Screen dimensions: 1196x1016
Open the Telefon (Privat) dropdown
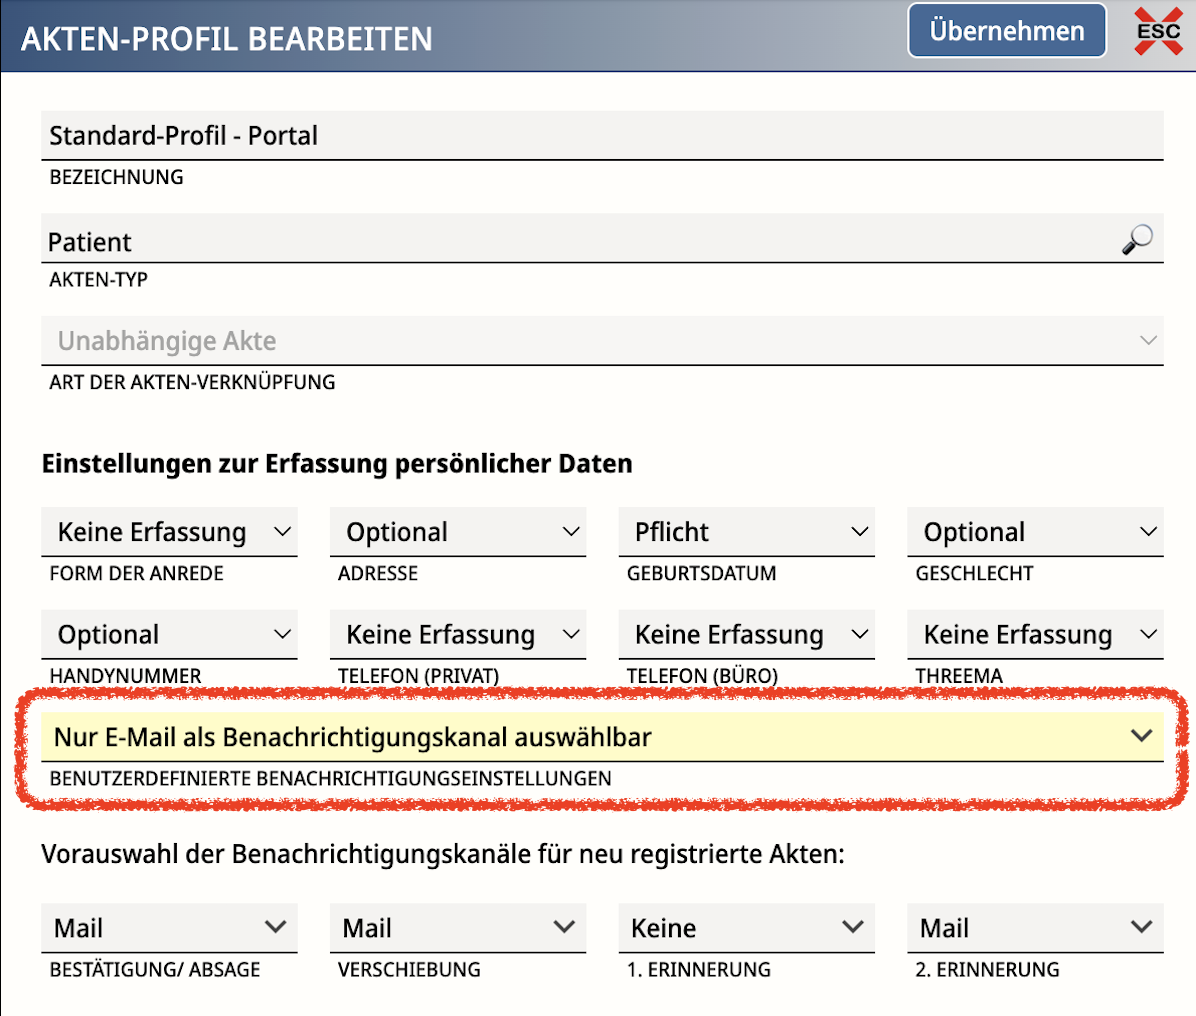point(458,635)
